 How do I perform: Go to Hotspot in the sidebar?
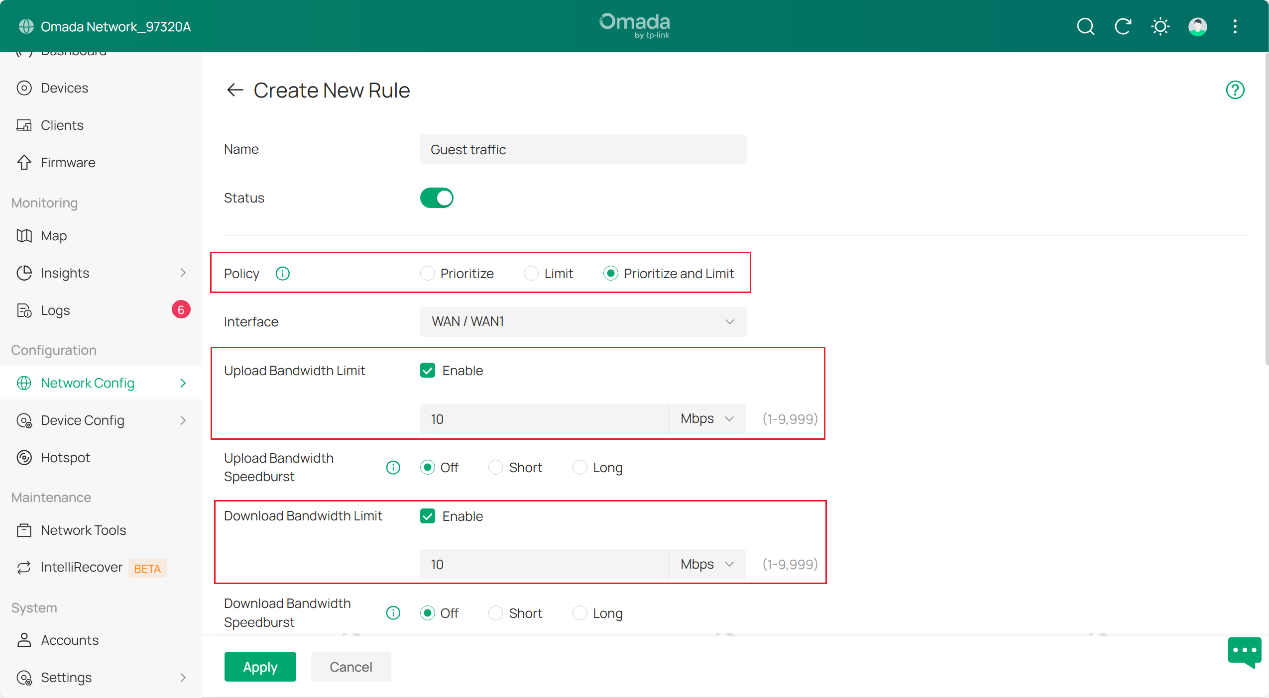(66, 457)
